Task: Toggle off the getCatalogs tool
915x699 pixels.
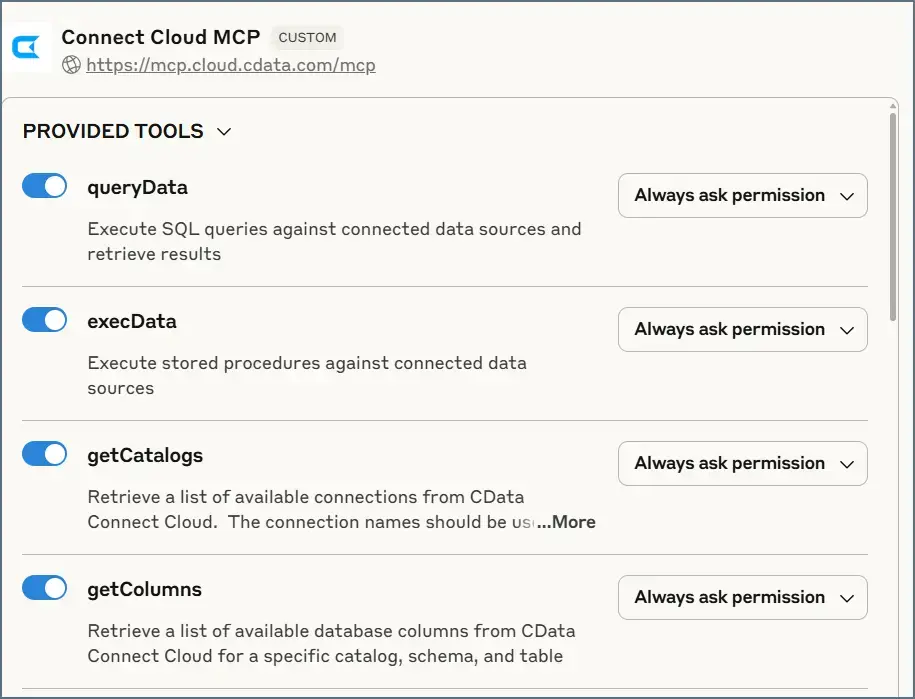Action: [44, 453]
